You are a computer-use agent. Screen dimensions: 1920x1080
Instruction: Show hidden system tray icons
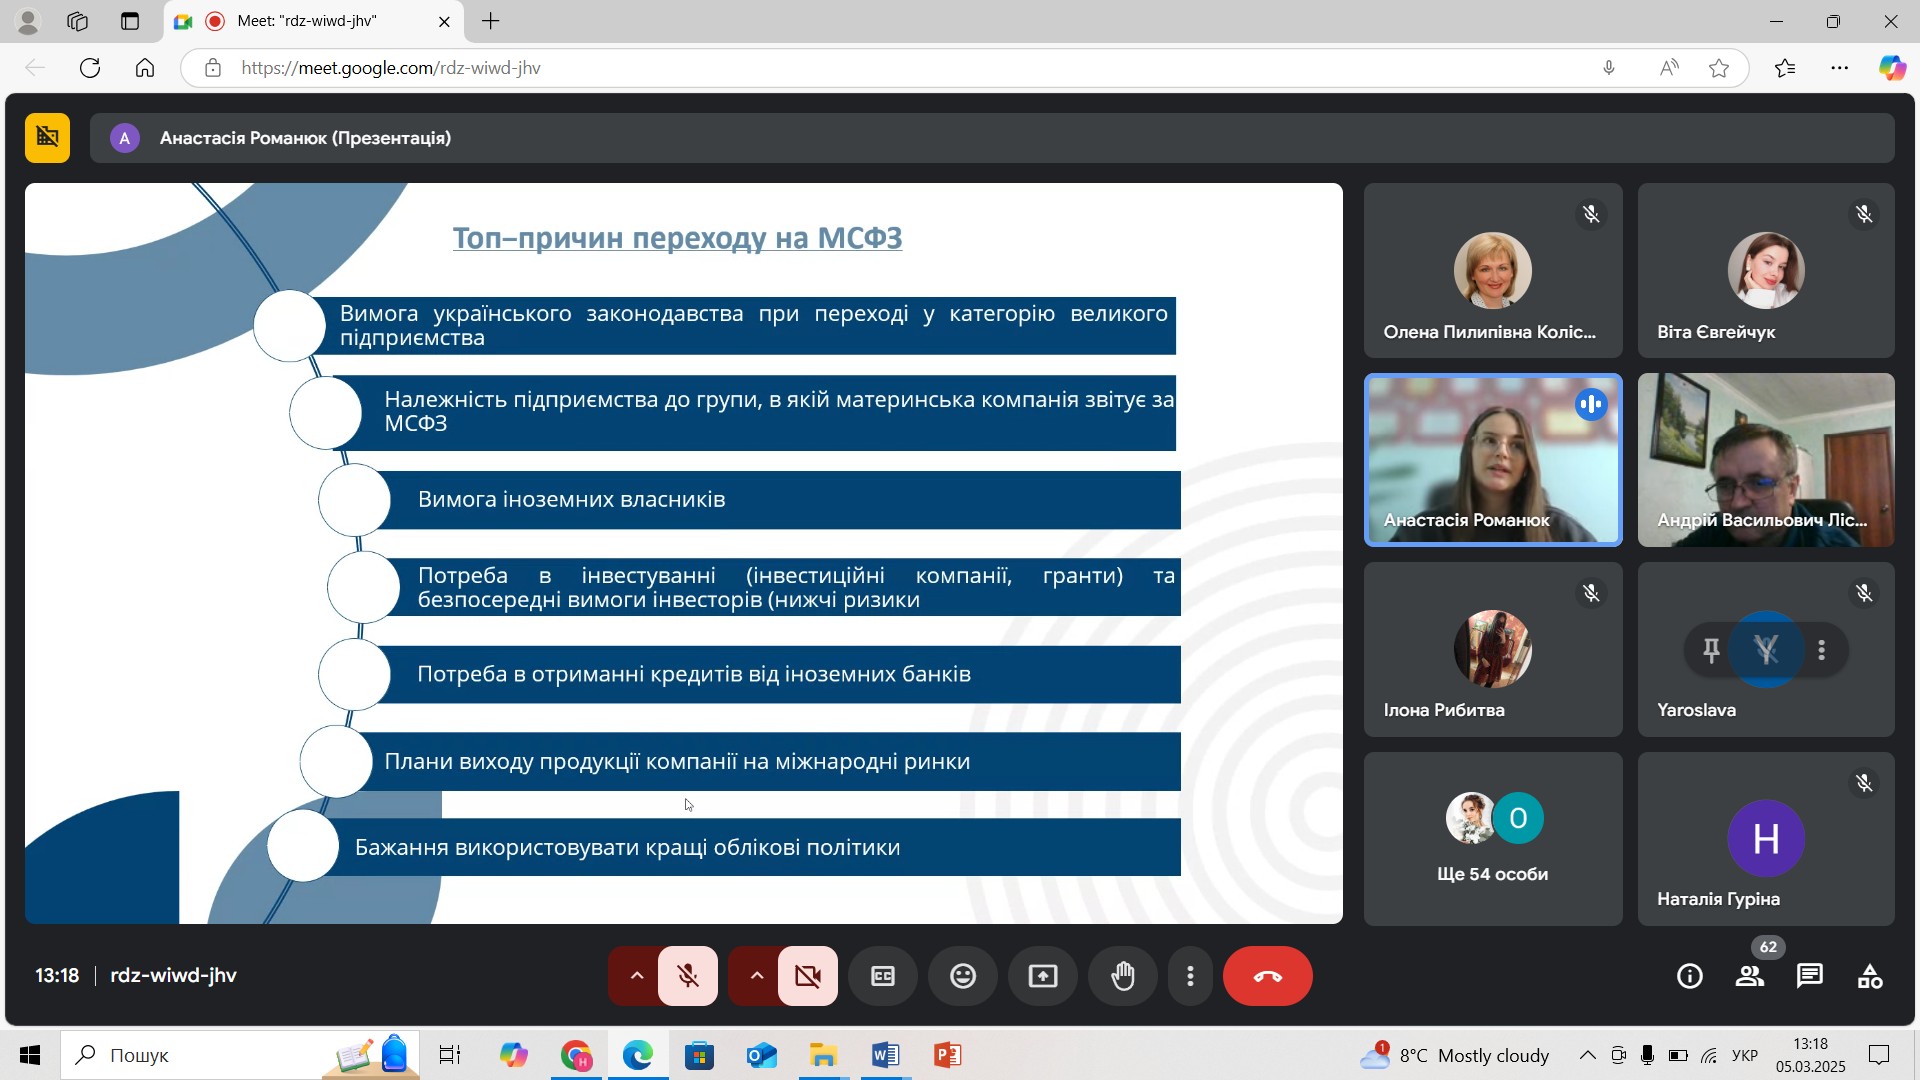point(1587,1055)
